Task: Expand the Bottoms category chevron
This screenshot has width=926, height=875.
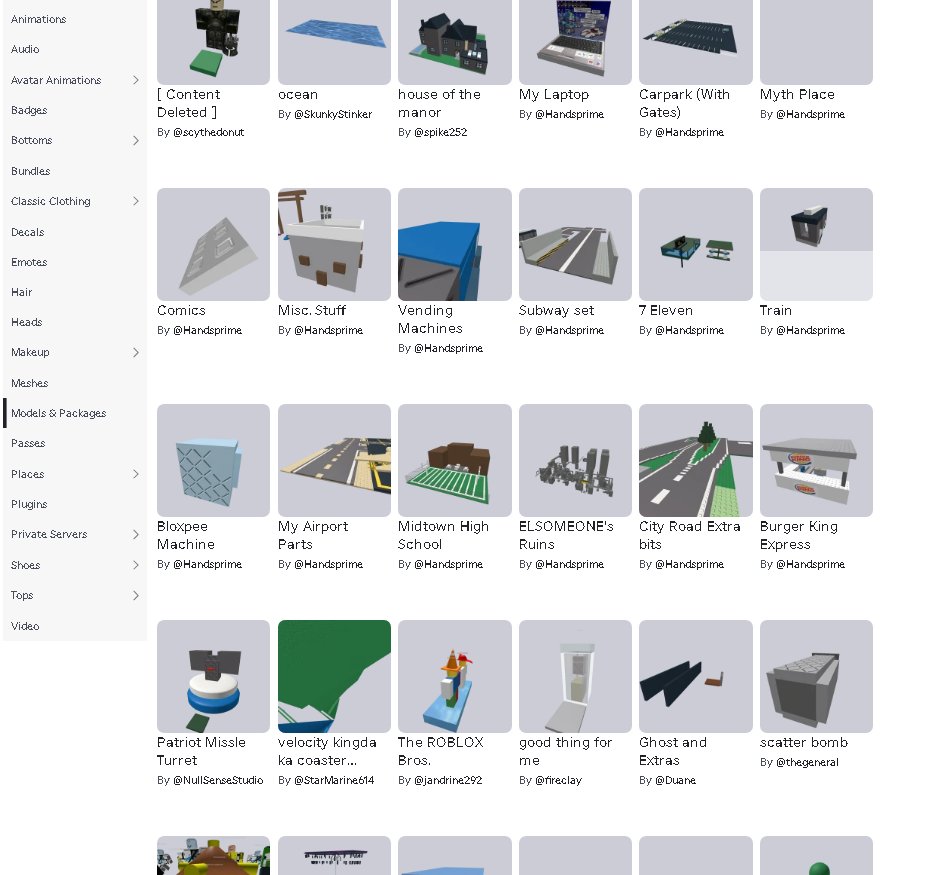Action: 136,141
